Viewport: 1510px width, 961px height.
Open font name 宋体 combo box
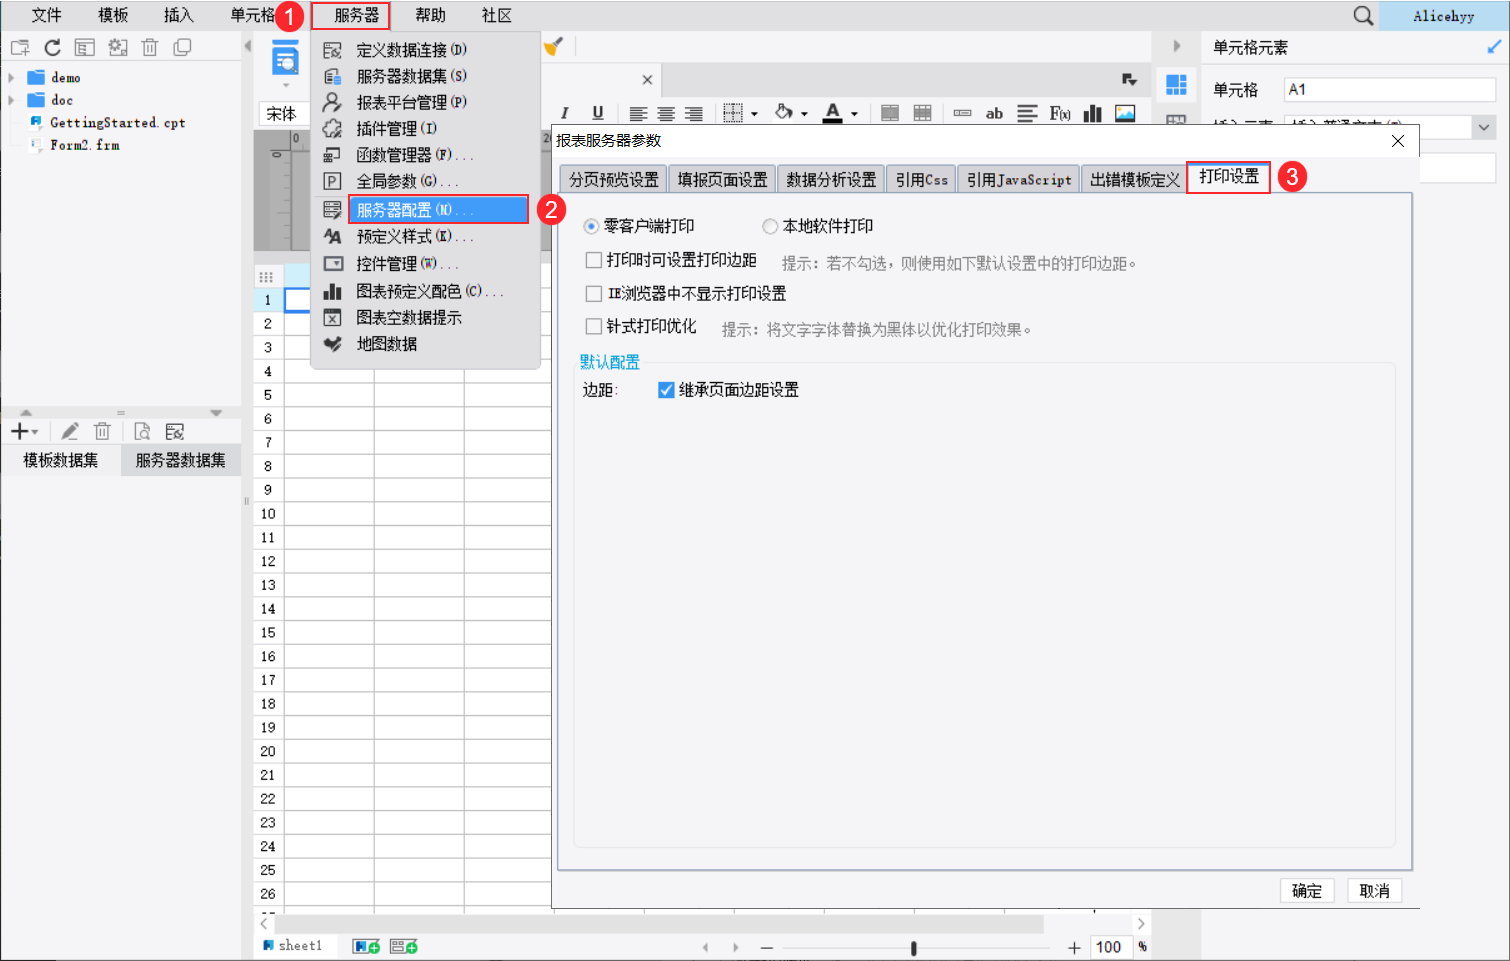tap(285, 114)
